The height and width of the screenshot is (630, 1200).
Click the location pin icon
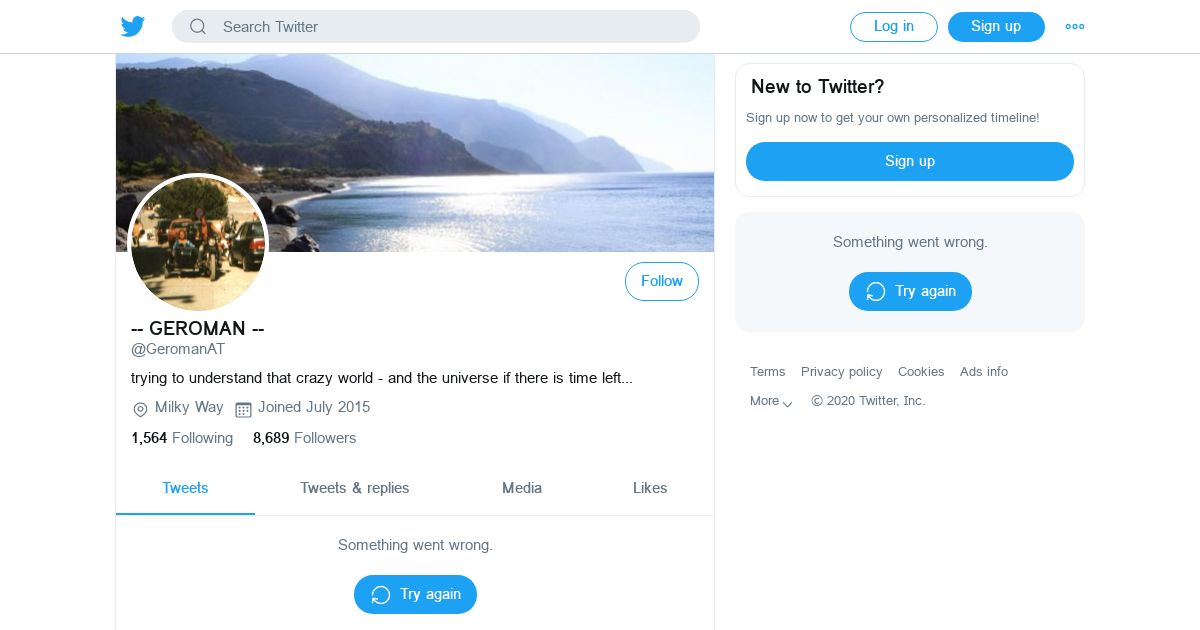(140, 409)
